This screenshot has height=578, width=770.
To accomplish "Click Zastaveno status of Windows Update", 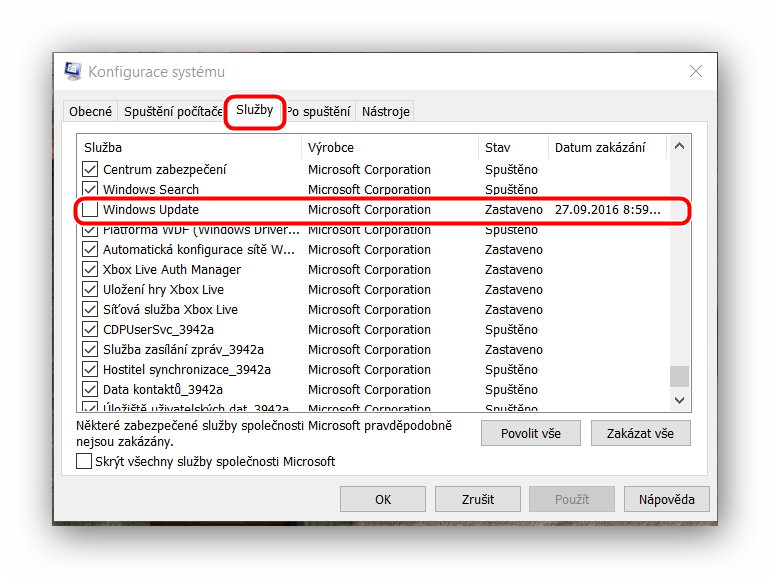I will [x=514, y=210].
